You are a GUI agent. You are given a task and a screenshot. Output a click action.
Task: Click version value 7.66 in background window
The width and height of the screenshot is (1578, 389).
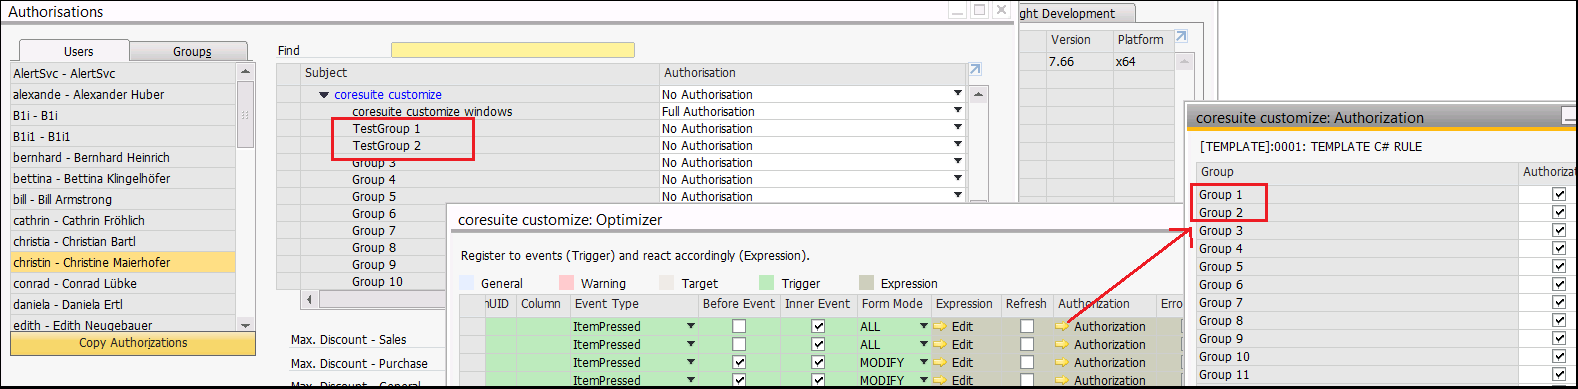1061,62
